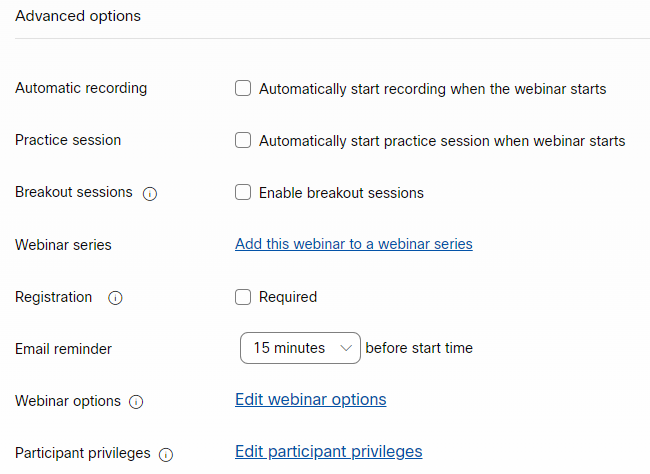Click the Participant privileges label text
Screen dimensions: 650x474
point(82,453)
